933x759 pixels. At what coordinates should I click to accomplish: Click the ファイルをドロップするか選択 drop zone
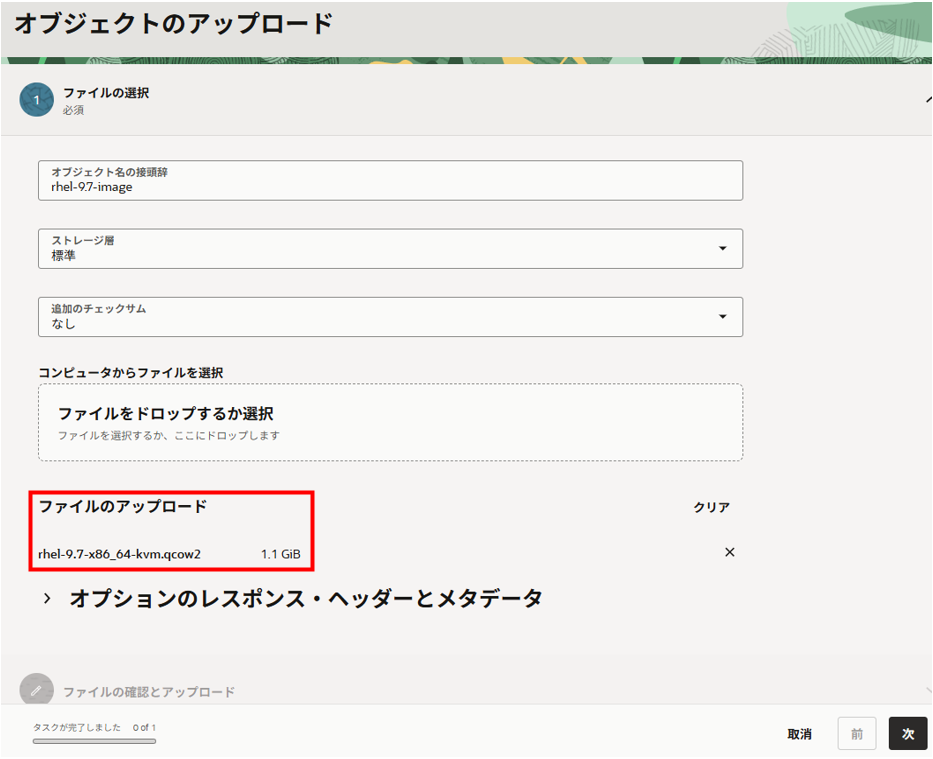click(x=390, y=422)
